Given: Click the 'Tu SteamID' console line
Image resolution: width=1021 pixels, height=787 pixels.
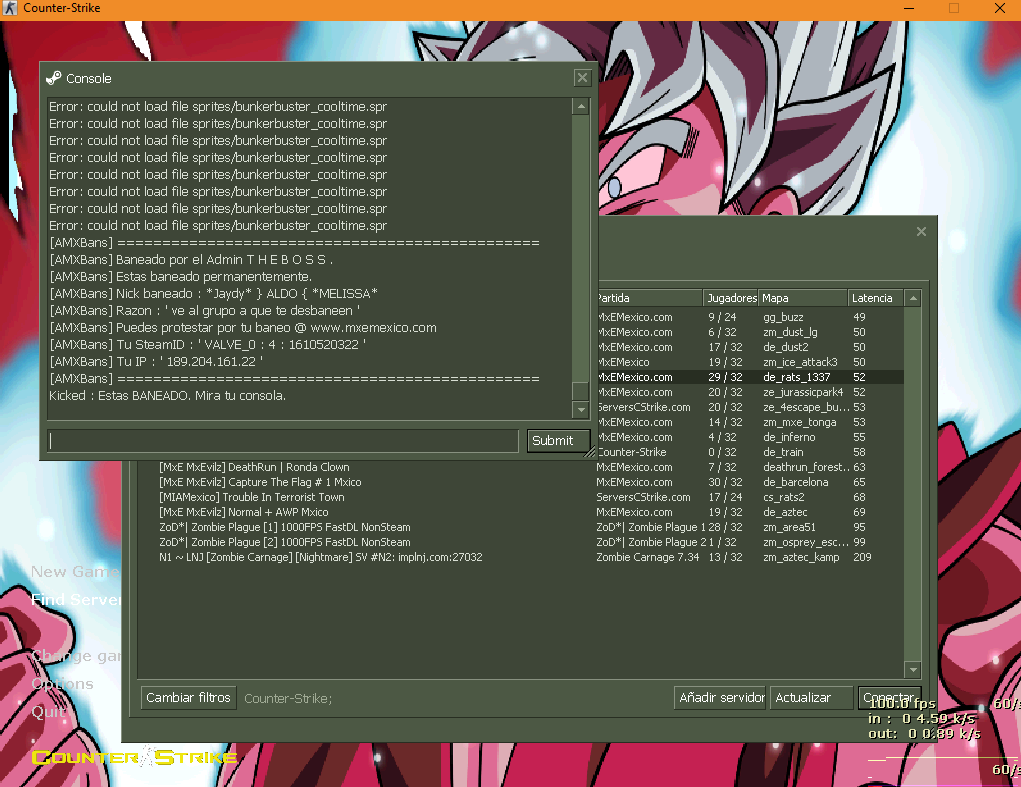Looking at the screenshot, I should [x=207, y=344].
